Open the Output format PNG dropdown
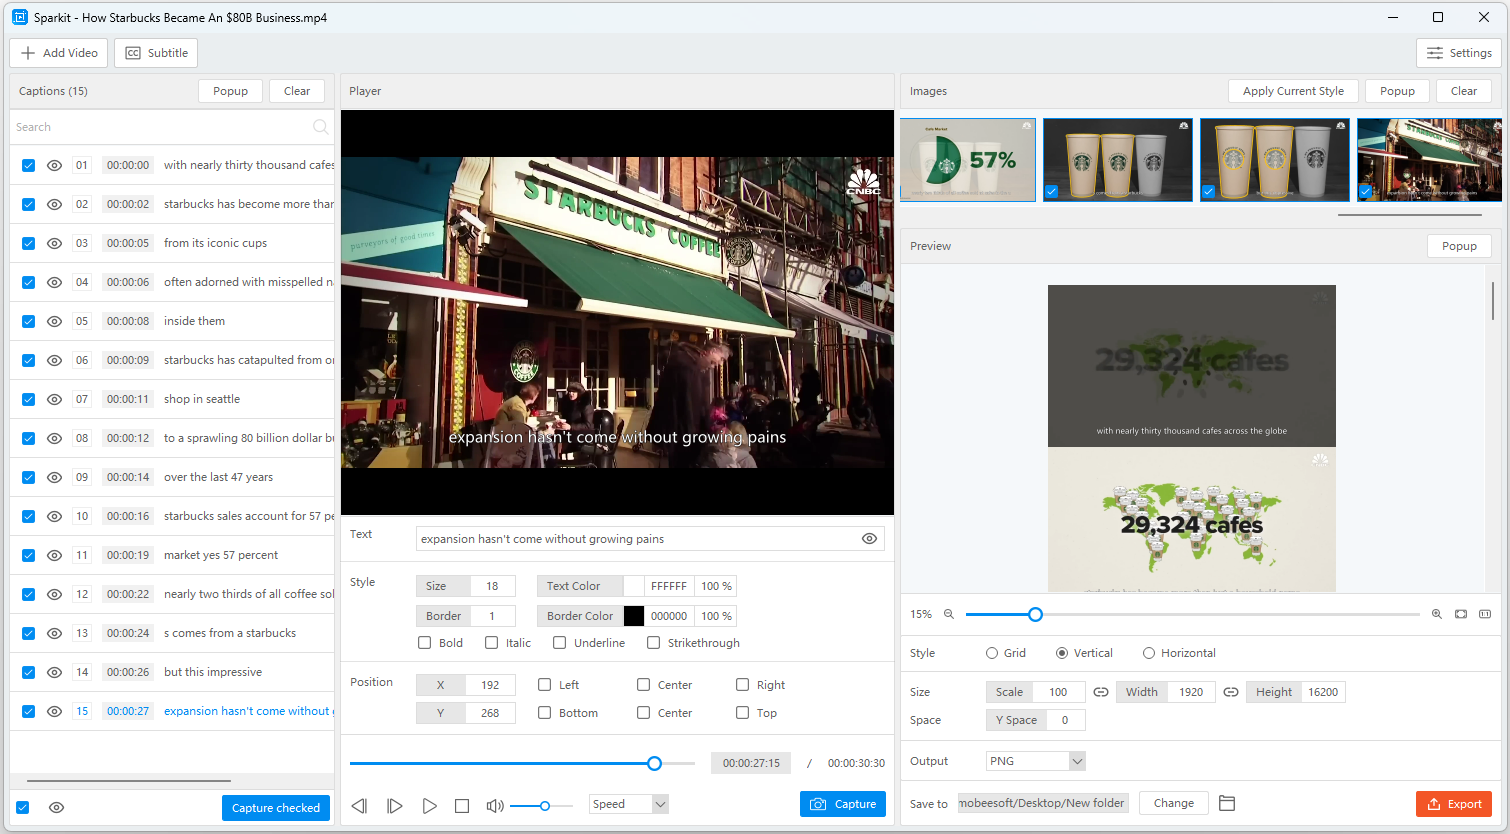 1035,761
